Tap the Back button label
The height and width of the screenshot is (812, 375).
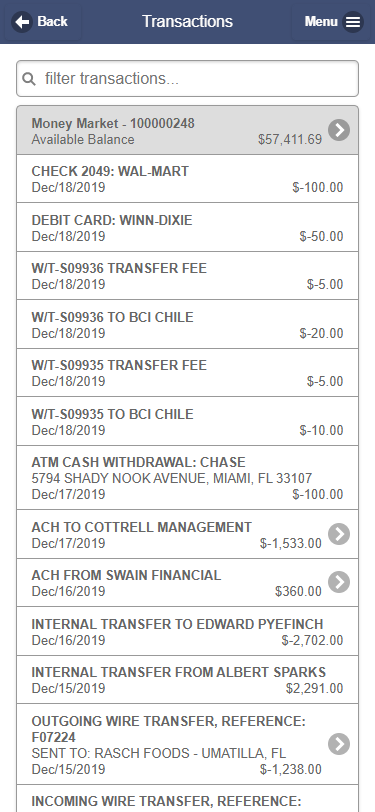[x=52, y=22]
